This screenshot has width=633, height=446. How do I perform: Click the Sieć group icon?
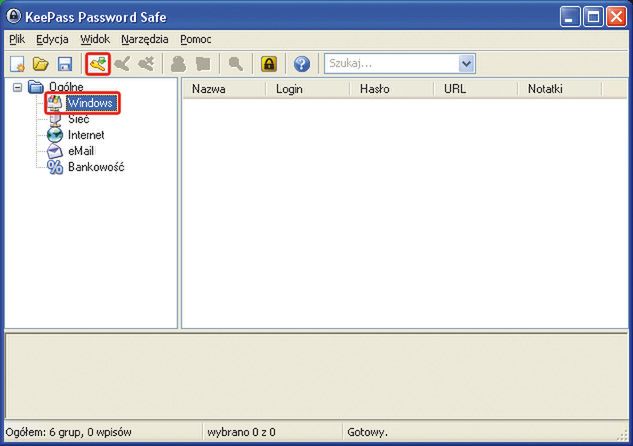pos(54,120)
